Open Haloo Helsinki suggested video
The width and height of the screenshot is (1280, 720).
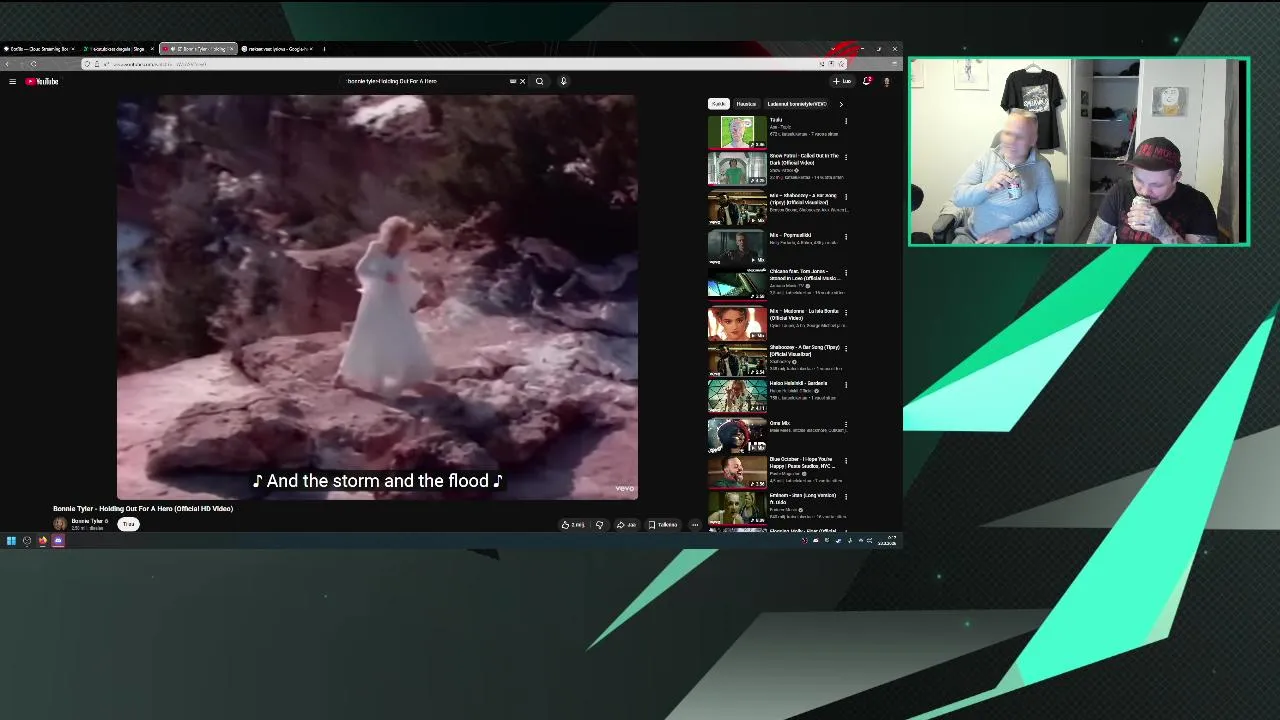737,397
